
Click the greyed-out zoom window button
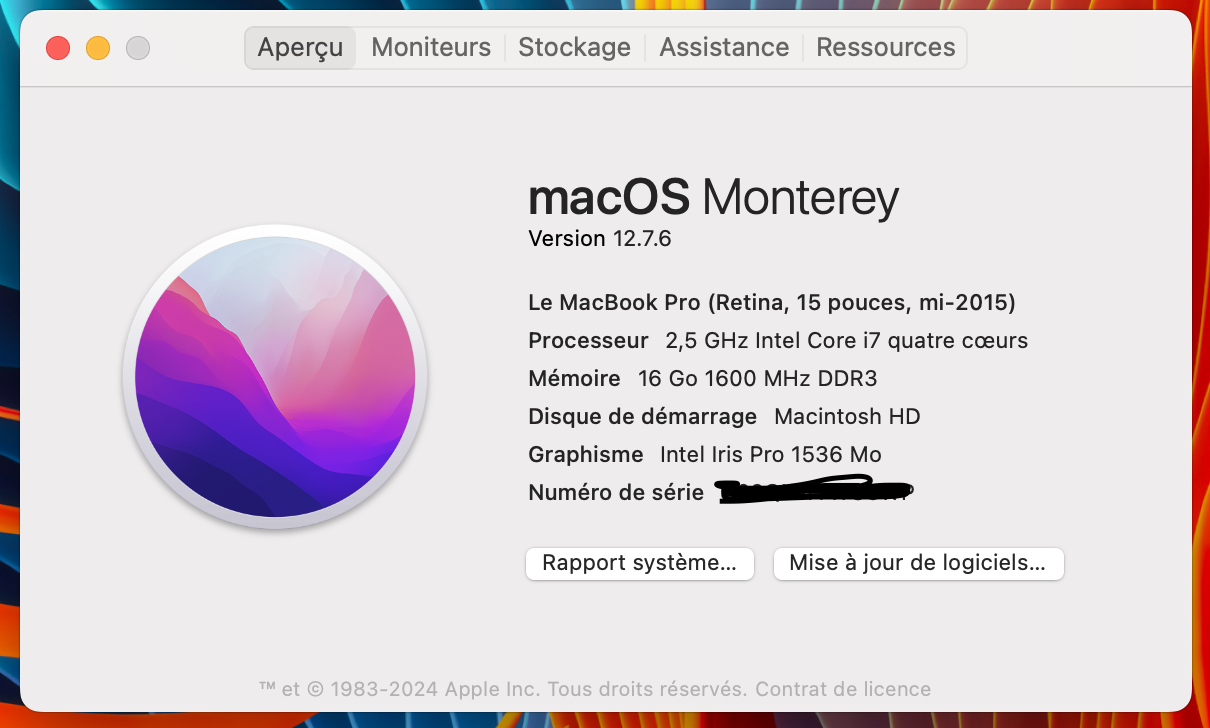pos(138,47)
